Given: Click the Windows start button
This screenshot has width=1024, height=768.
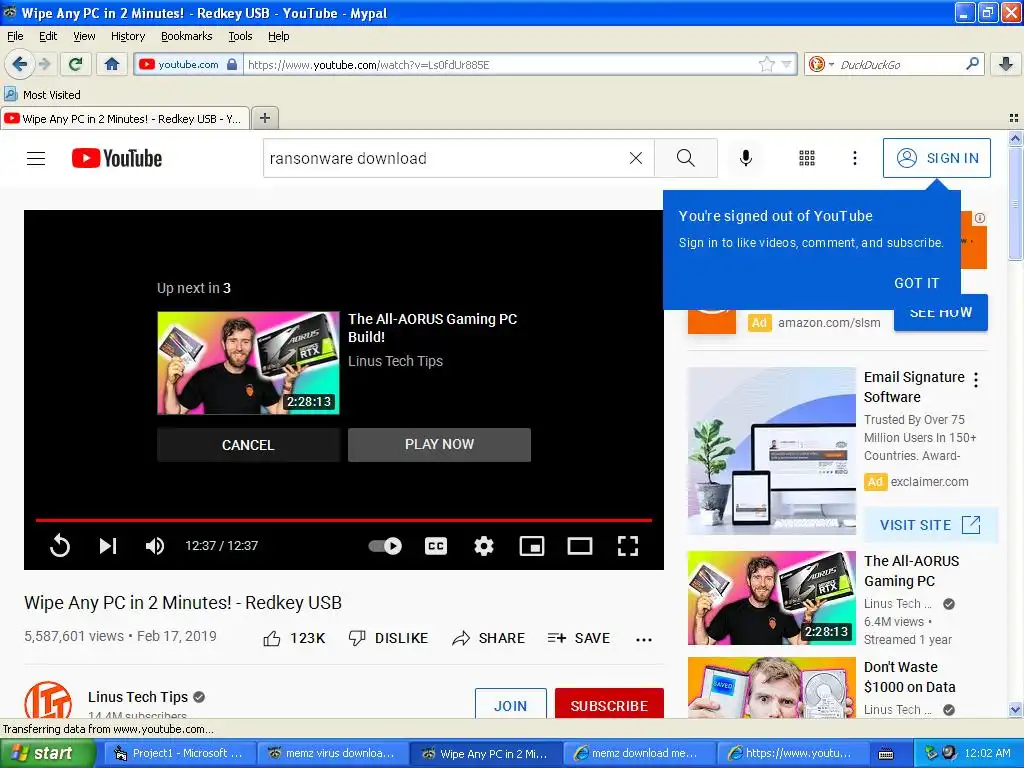Looking at the screenshot, I should tap(47, 753).
